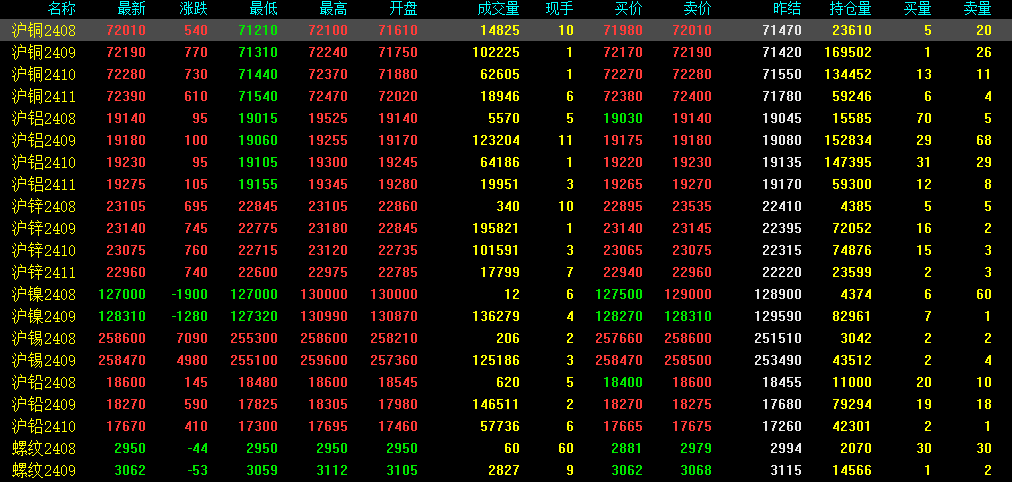
Task: Select the 沪铜2408 contract row
Action: click(x=506, y=30)
